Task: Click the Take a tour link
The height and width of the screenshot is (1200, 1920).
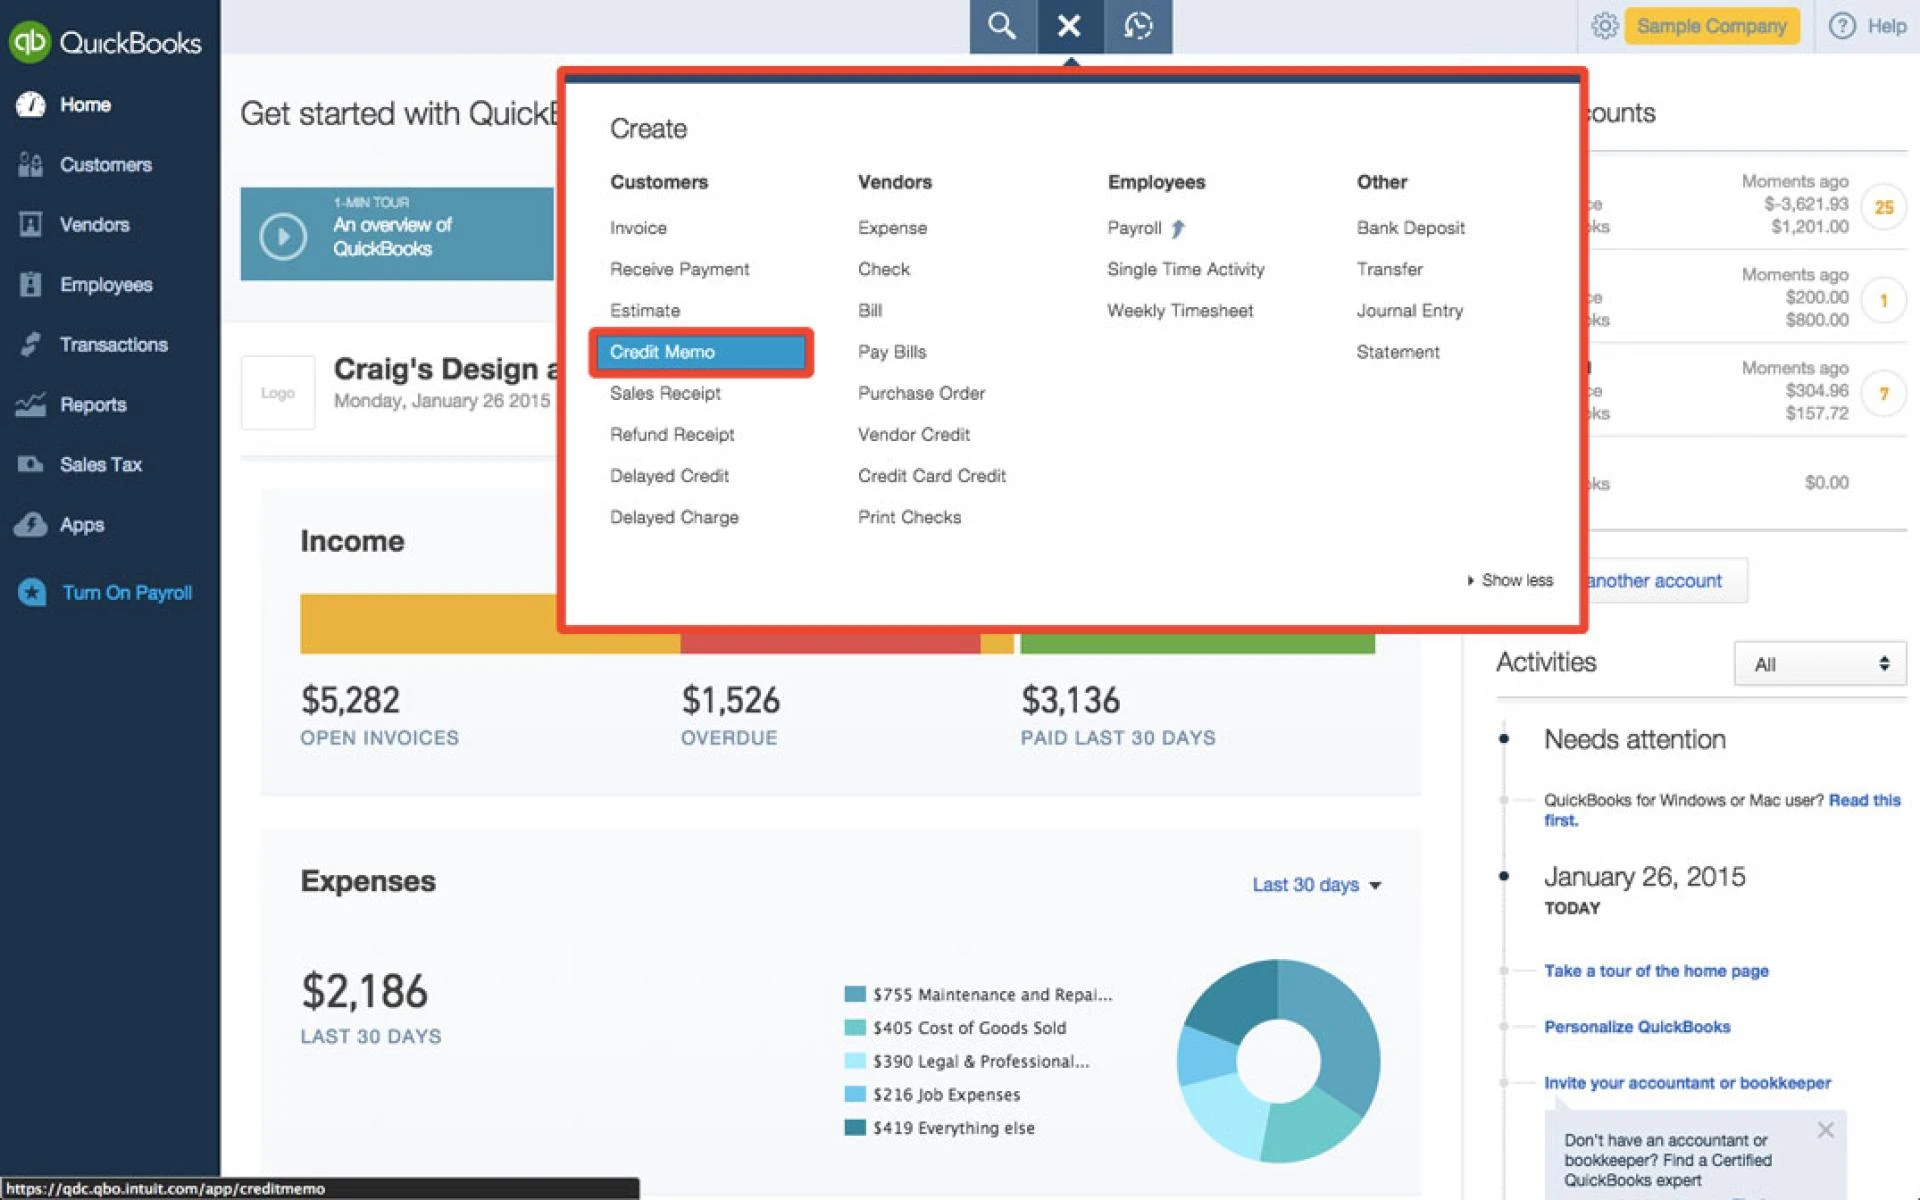Action: coord(1656,970)
